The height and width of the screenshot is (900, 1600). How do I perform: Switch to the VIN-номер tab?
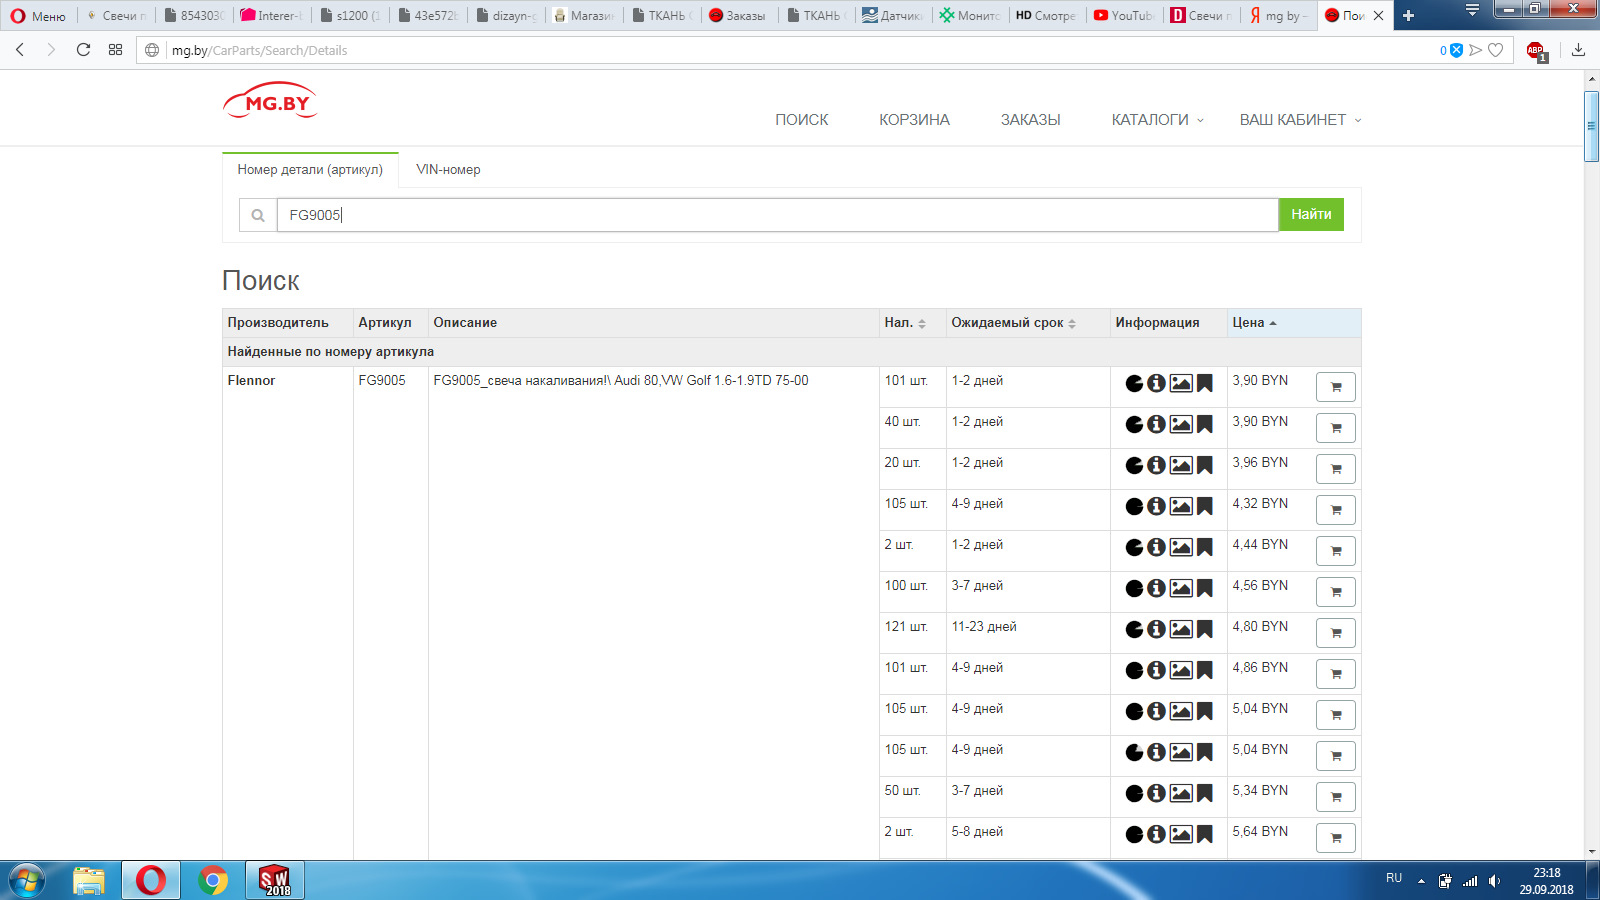pos(448,170)
